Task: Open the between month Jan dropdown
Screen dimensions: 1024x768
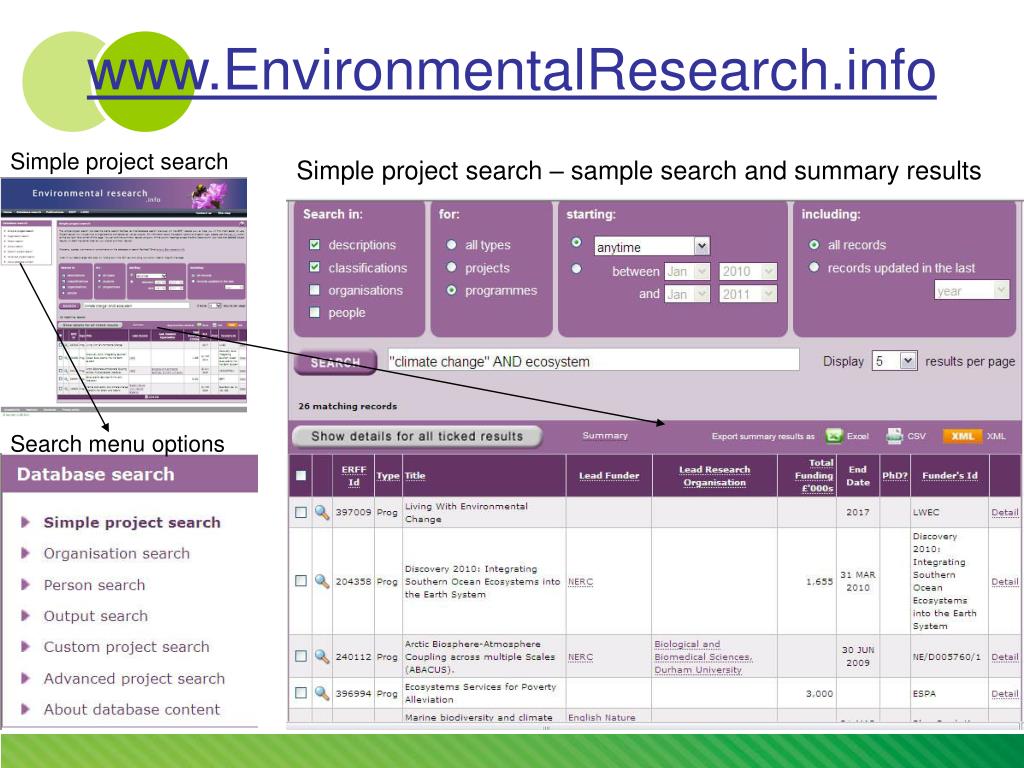Action: (x=687, y=271)
